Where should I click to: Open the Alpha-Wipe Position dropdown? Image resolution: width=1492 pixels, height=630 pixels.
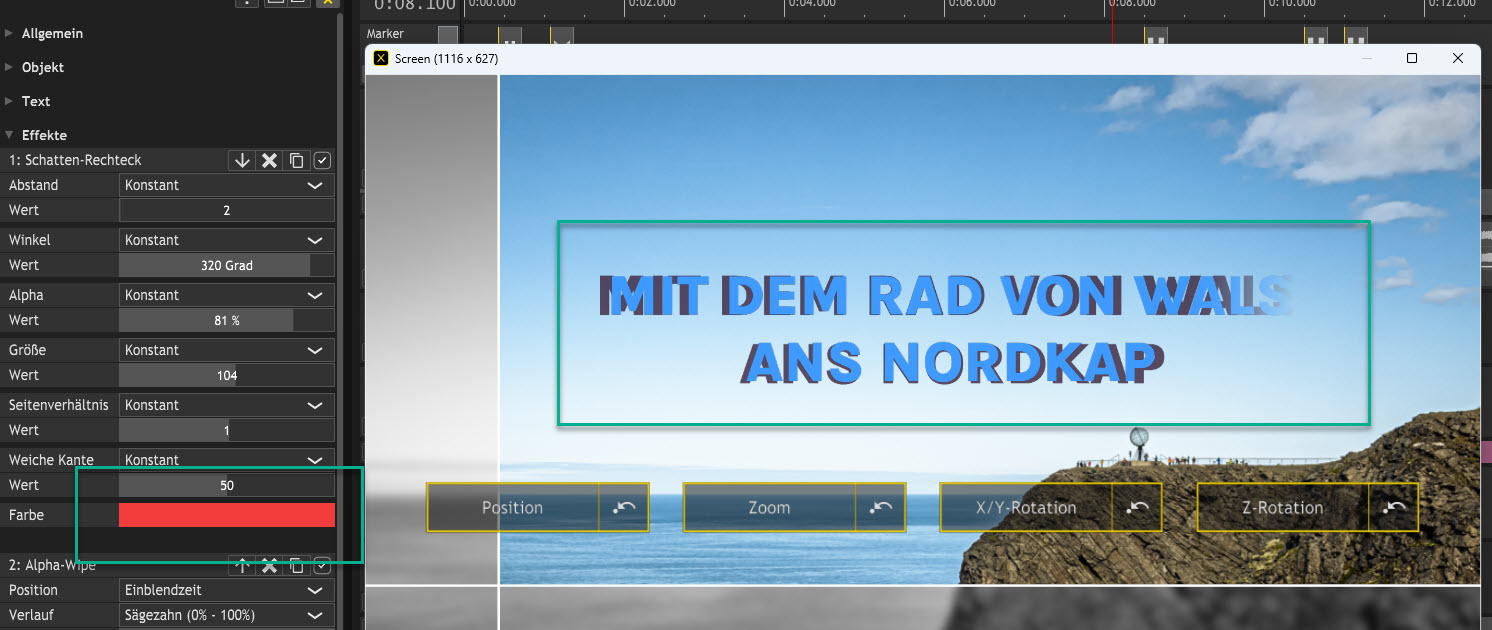[x=227, y=590]
